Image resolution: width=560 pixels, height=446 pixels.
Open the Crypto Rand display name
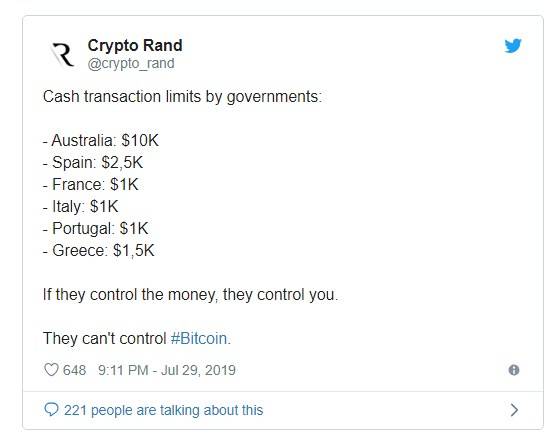click(x=135, y=45)
